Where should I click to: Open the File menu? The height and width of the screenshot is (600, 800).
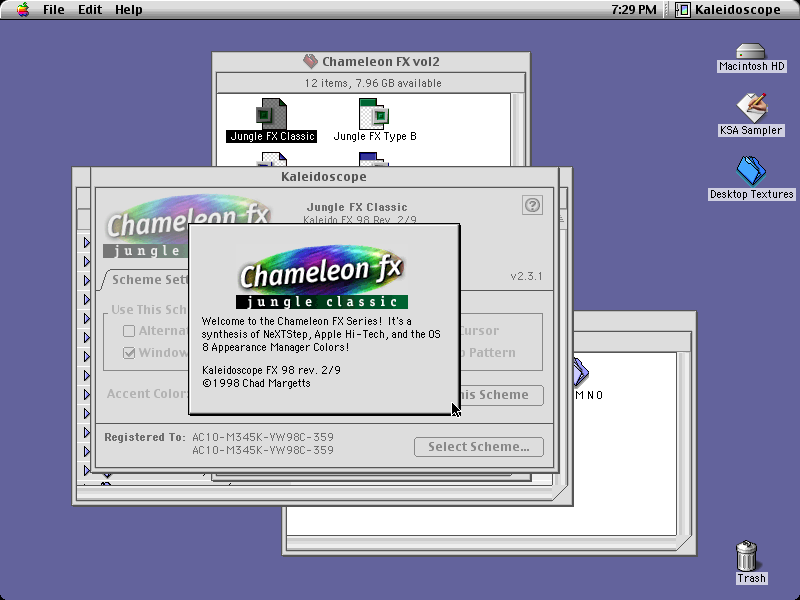click(x=54, y=10)
